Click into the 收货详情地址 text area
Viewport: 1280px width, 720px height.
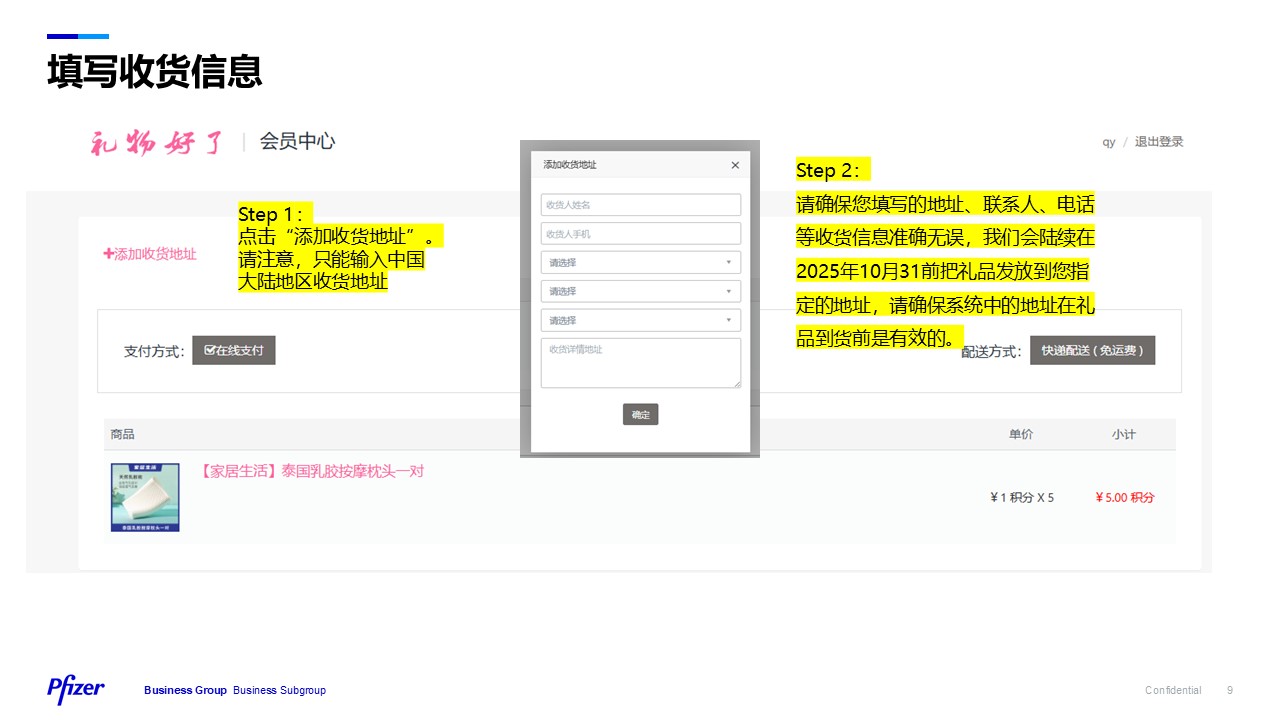pyautogui.click(x=640, y=362)
